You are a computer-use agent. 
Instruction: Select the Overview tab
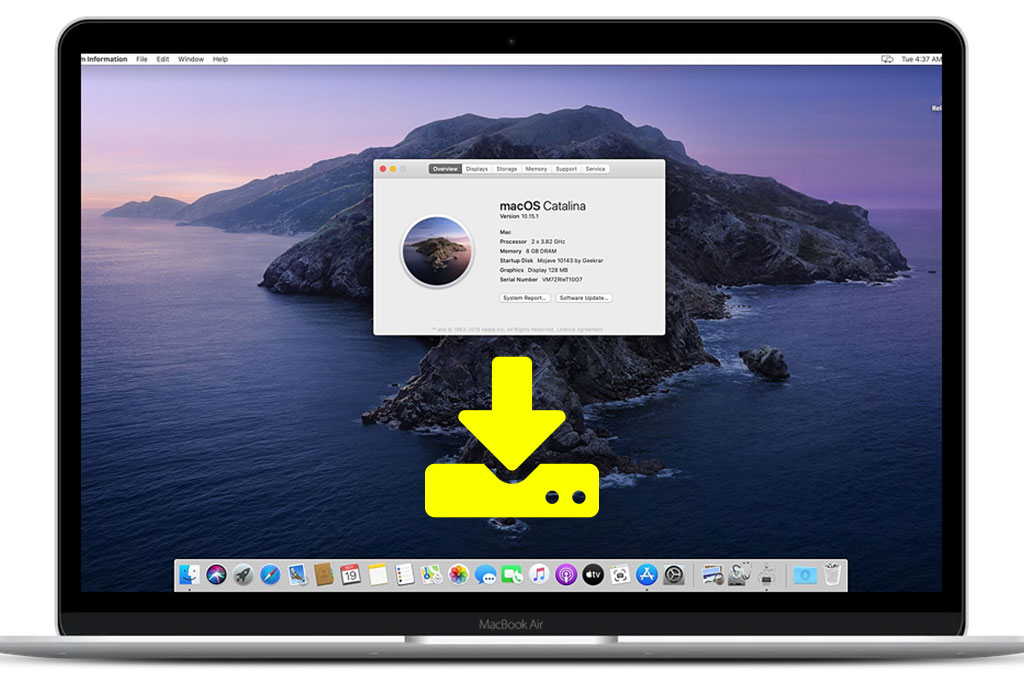click(445, 168)
